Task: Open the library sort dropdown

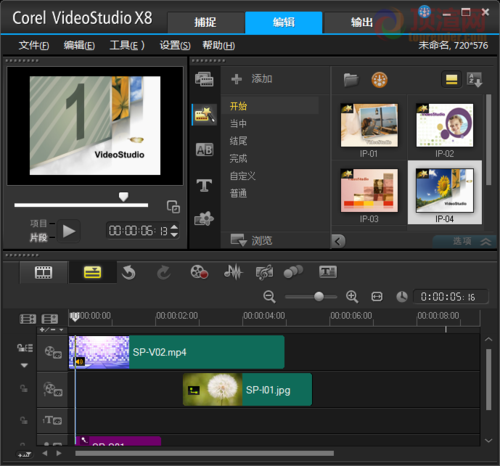Action: (x=475, y=80)
